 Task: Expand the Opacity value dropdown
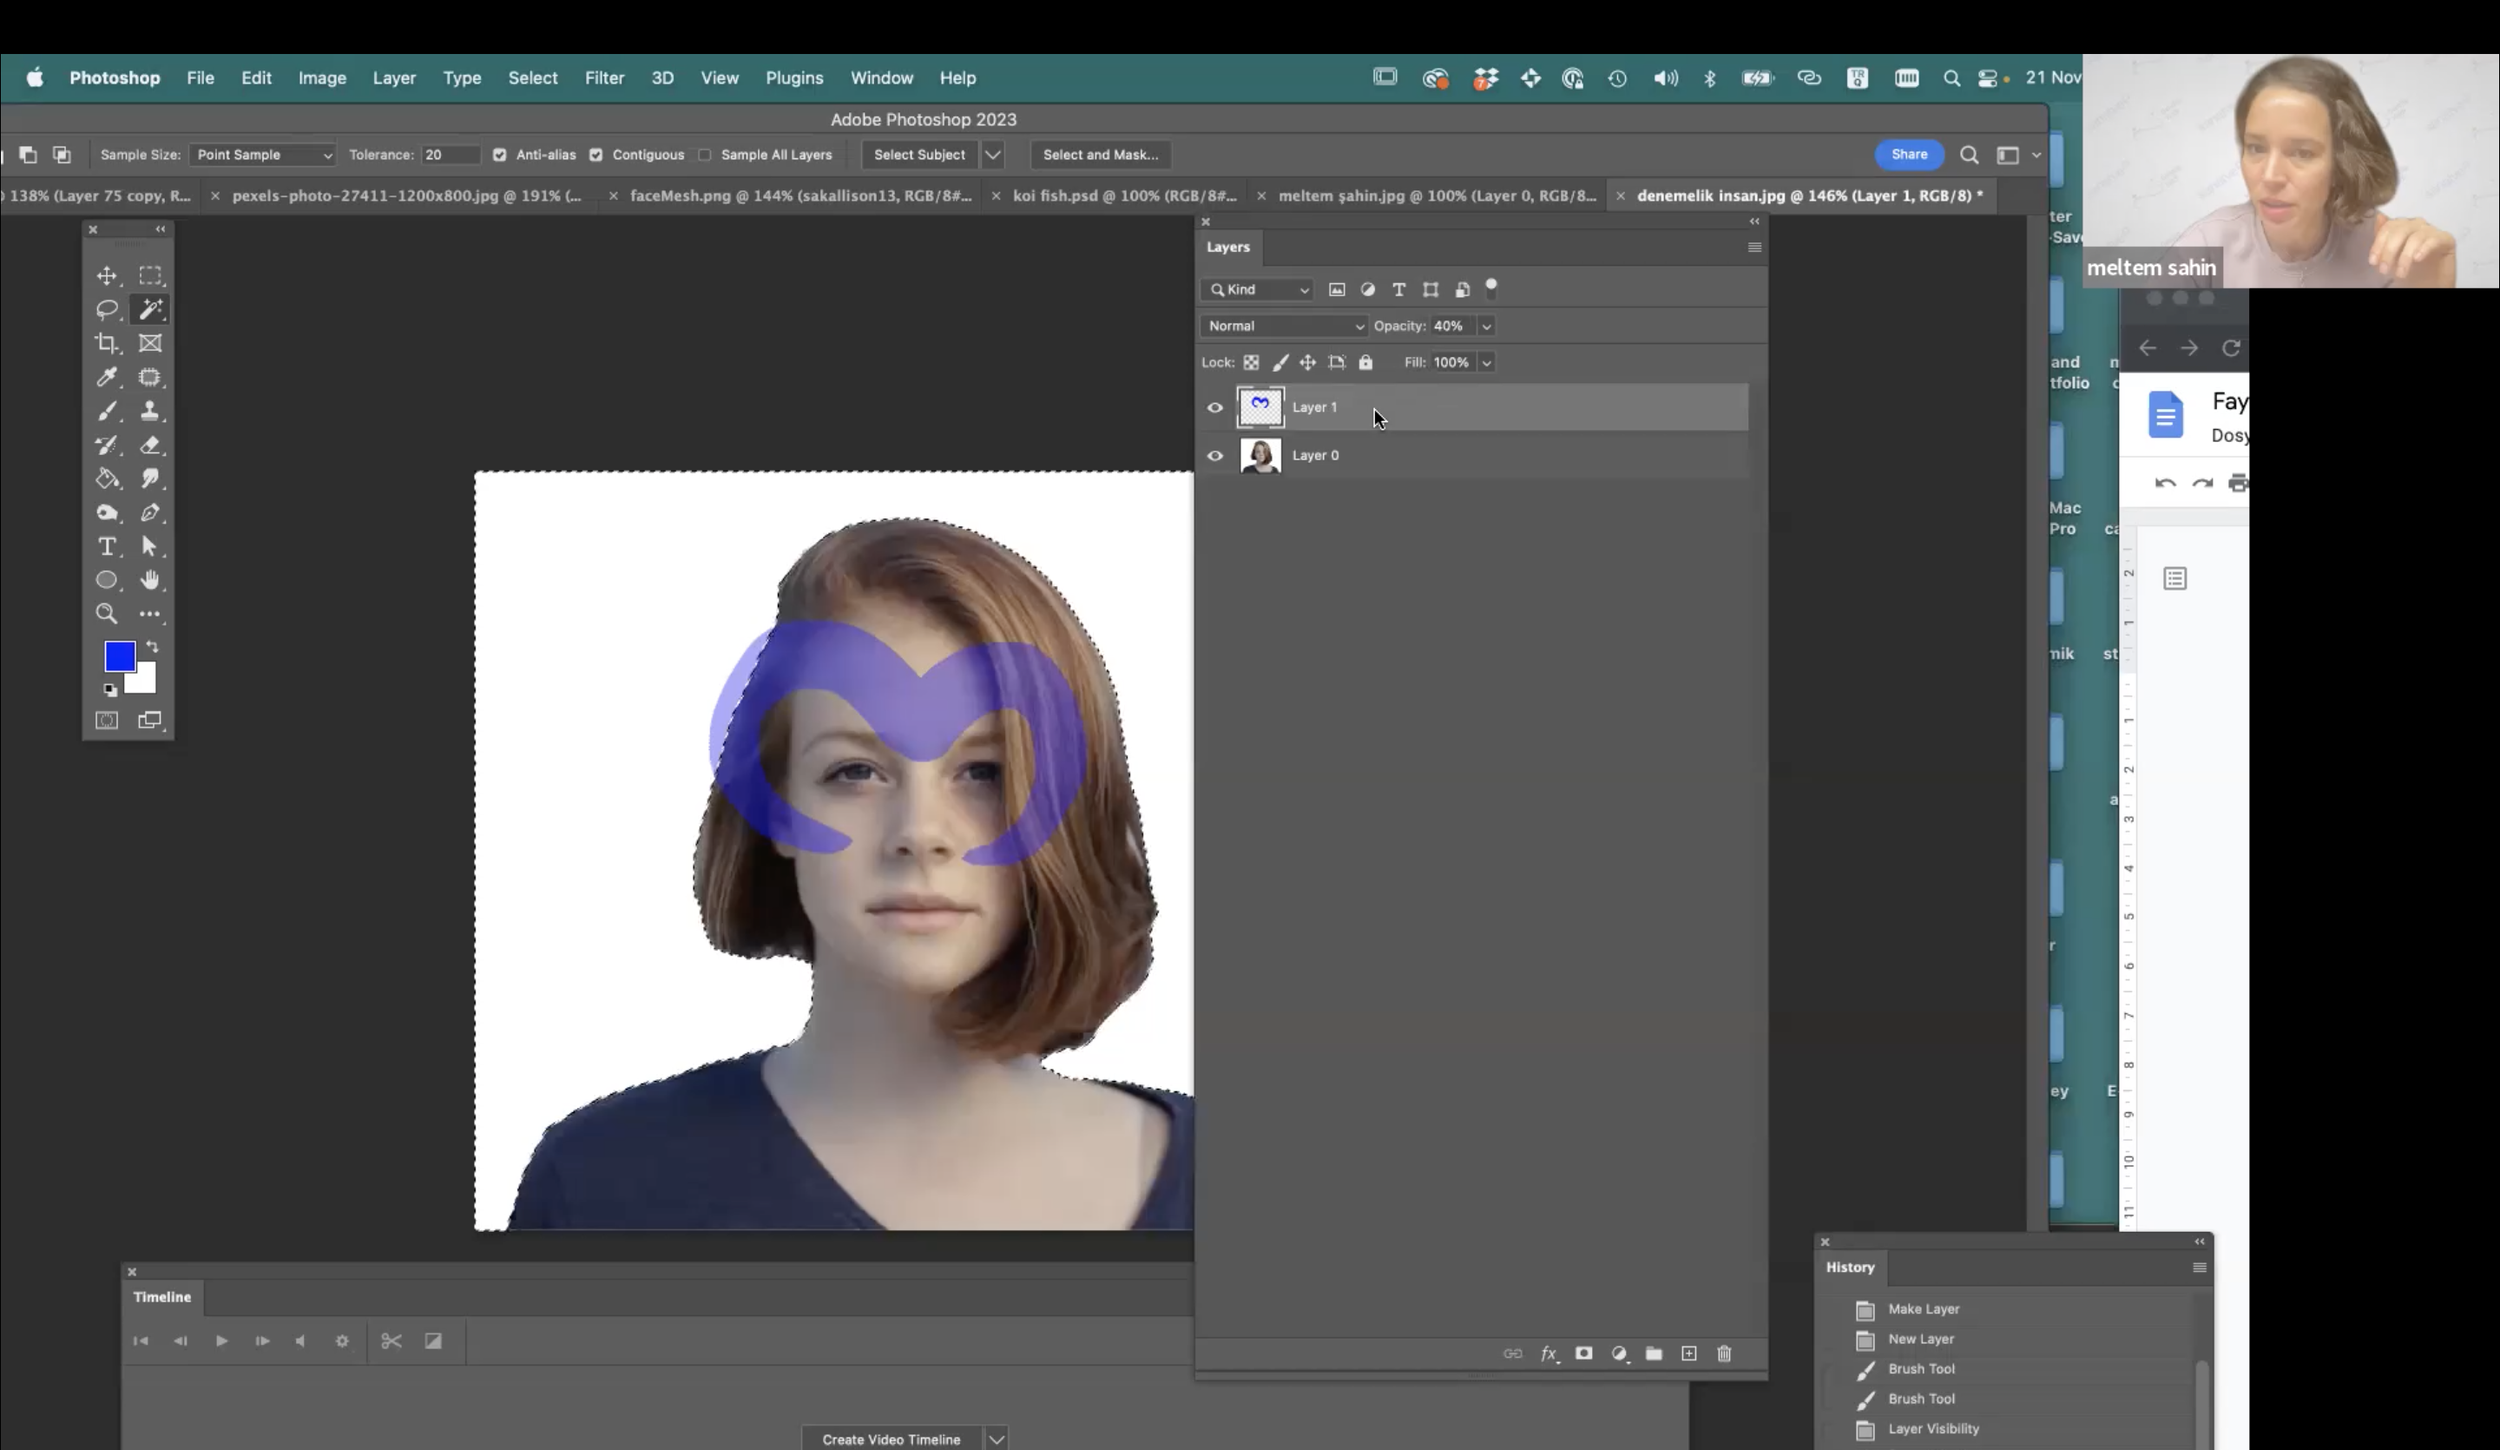(1486, 326)
